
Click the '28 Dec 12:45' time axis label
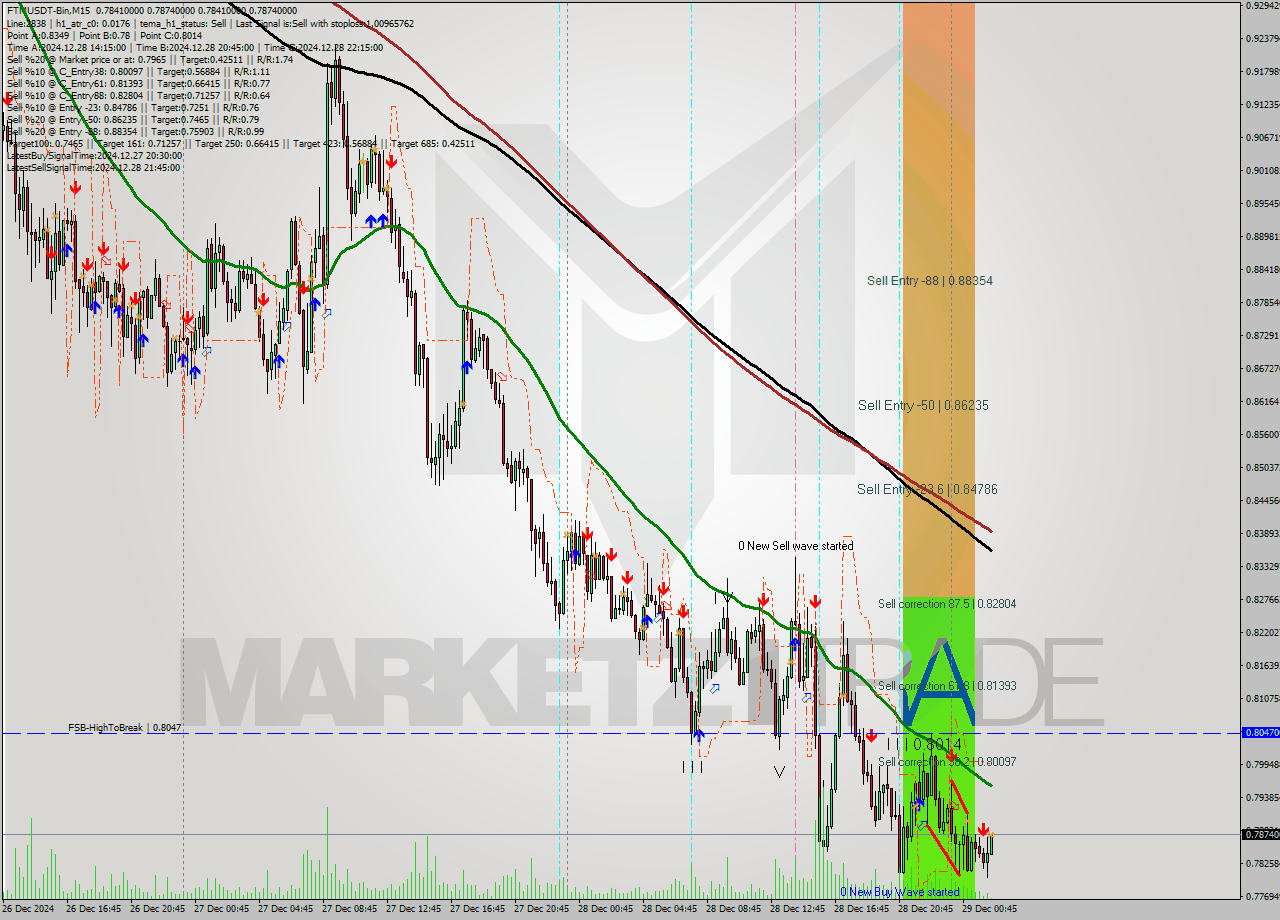[x=796, y=910]
